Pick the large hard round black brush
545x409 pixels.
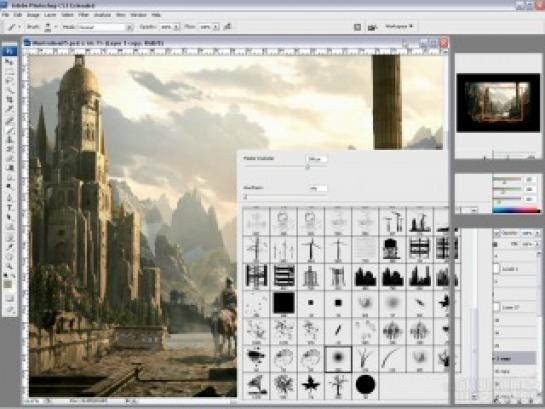(x=365, y=385)
